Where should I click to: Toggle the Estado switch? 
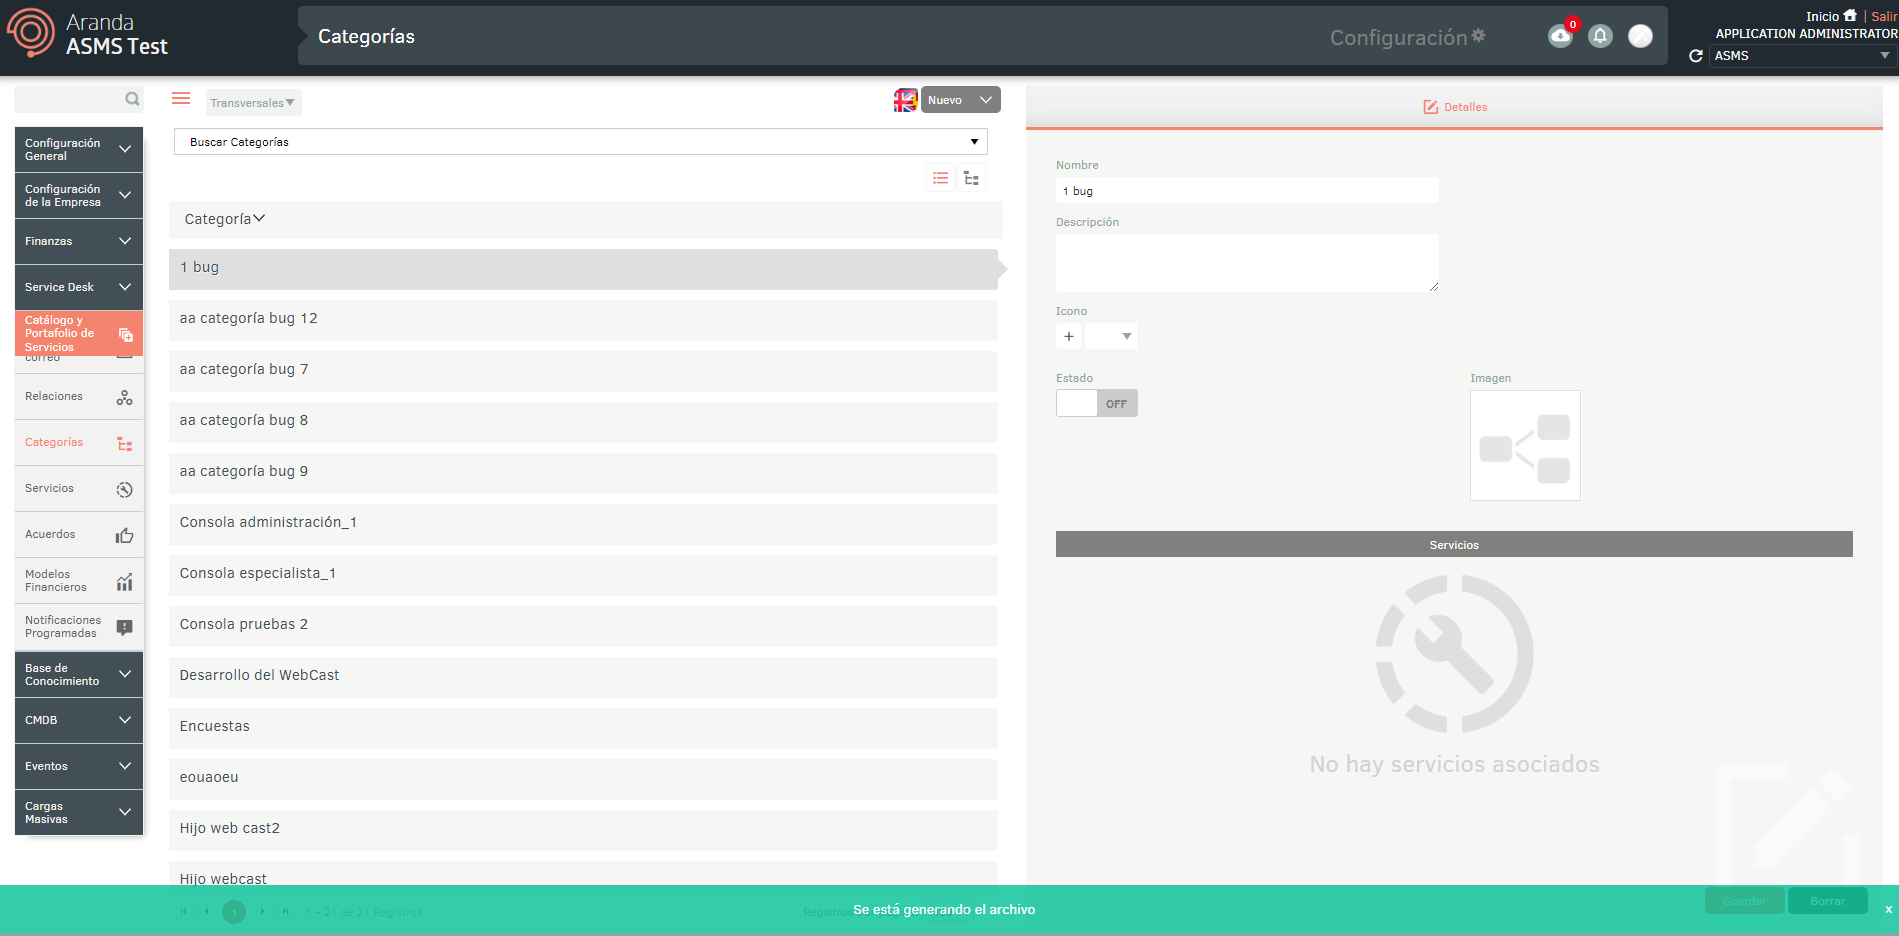coord(1096,403)
